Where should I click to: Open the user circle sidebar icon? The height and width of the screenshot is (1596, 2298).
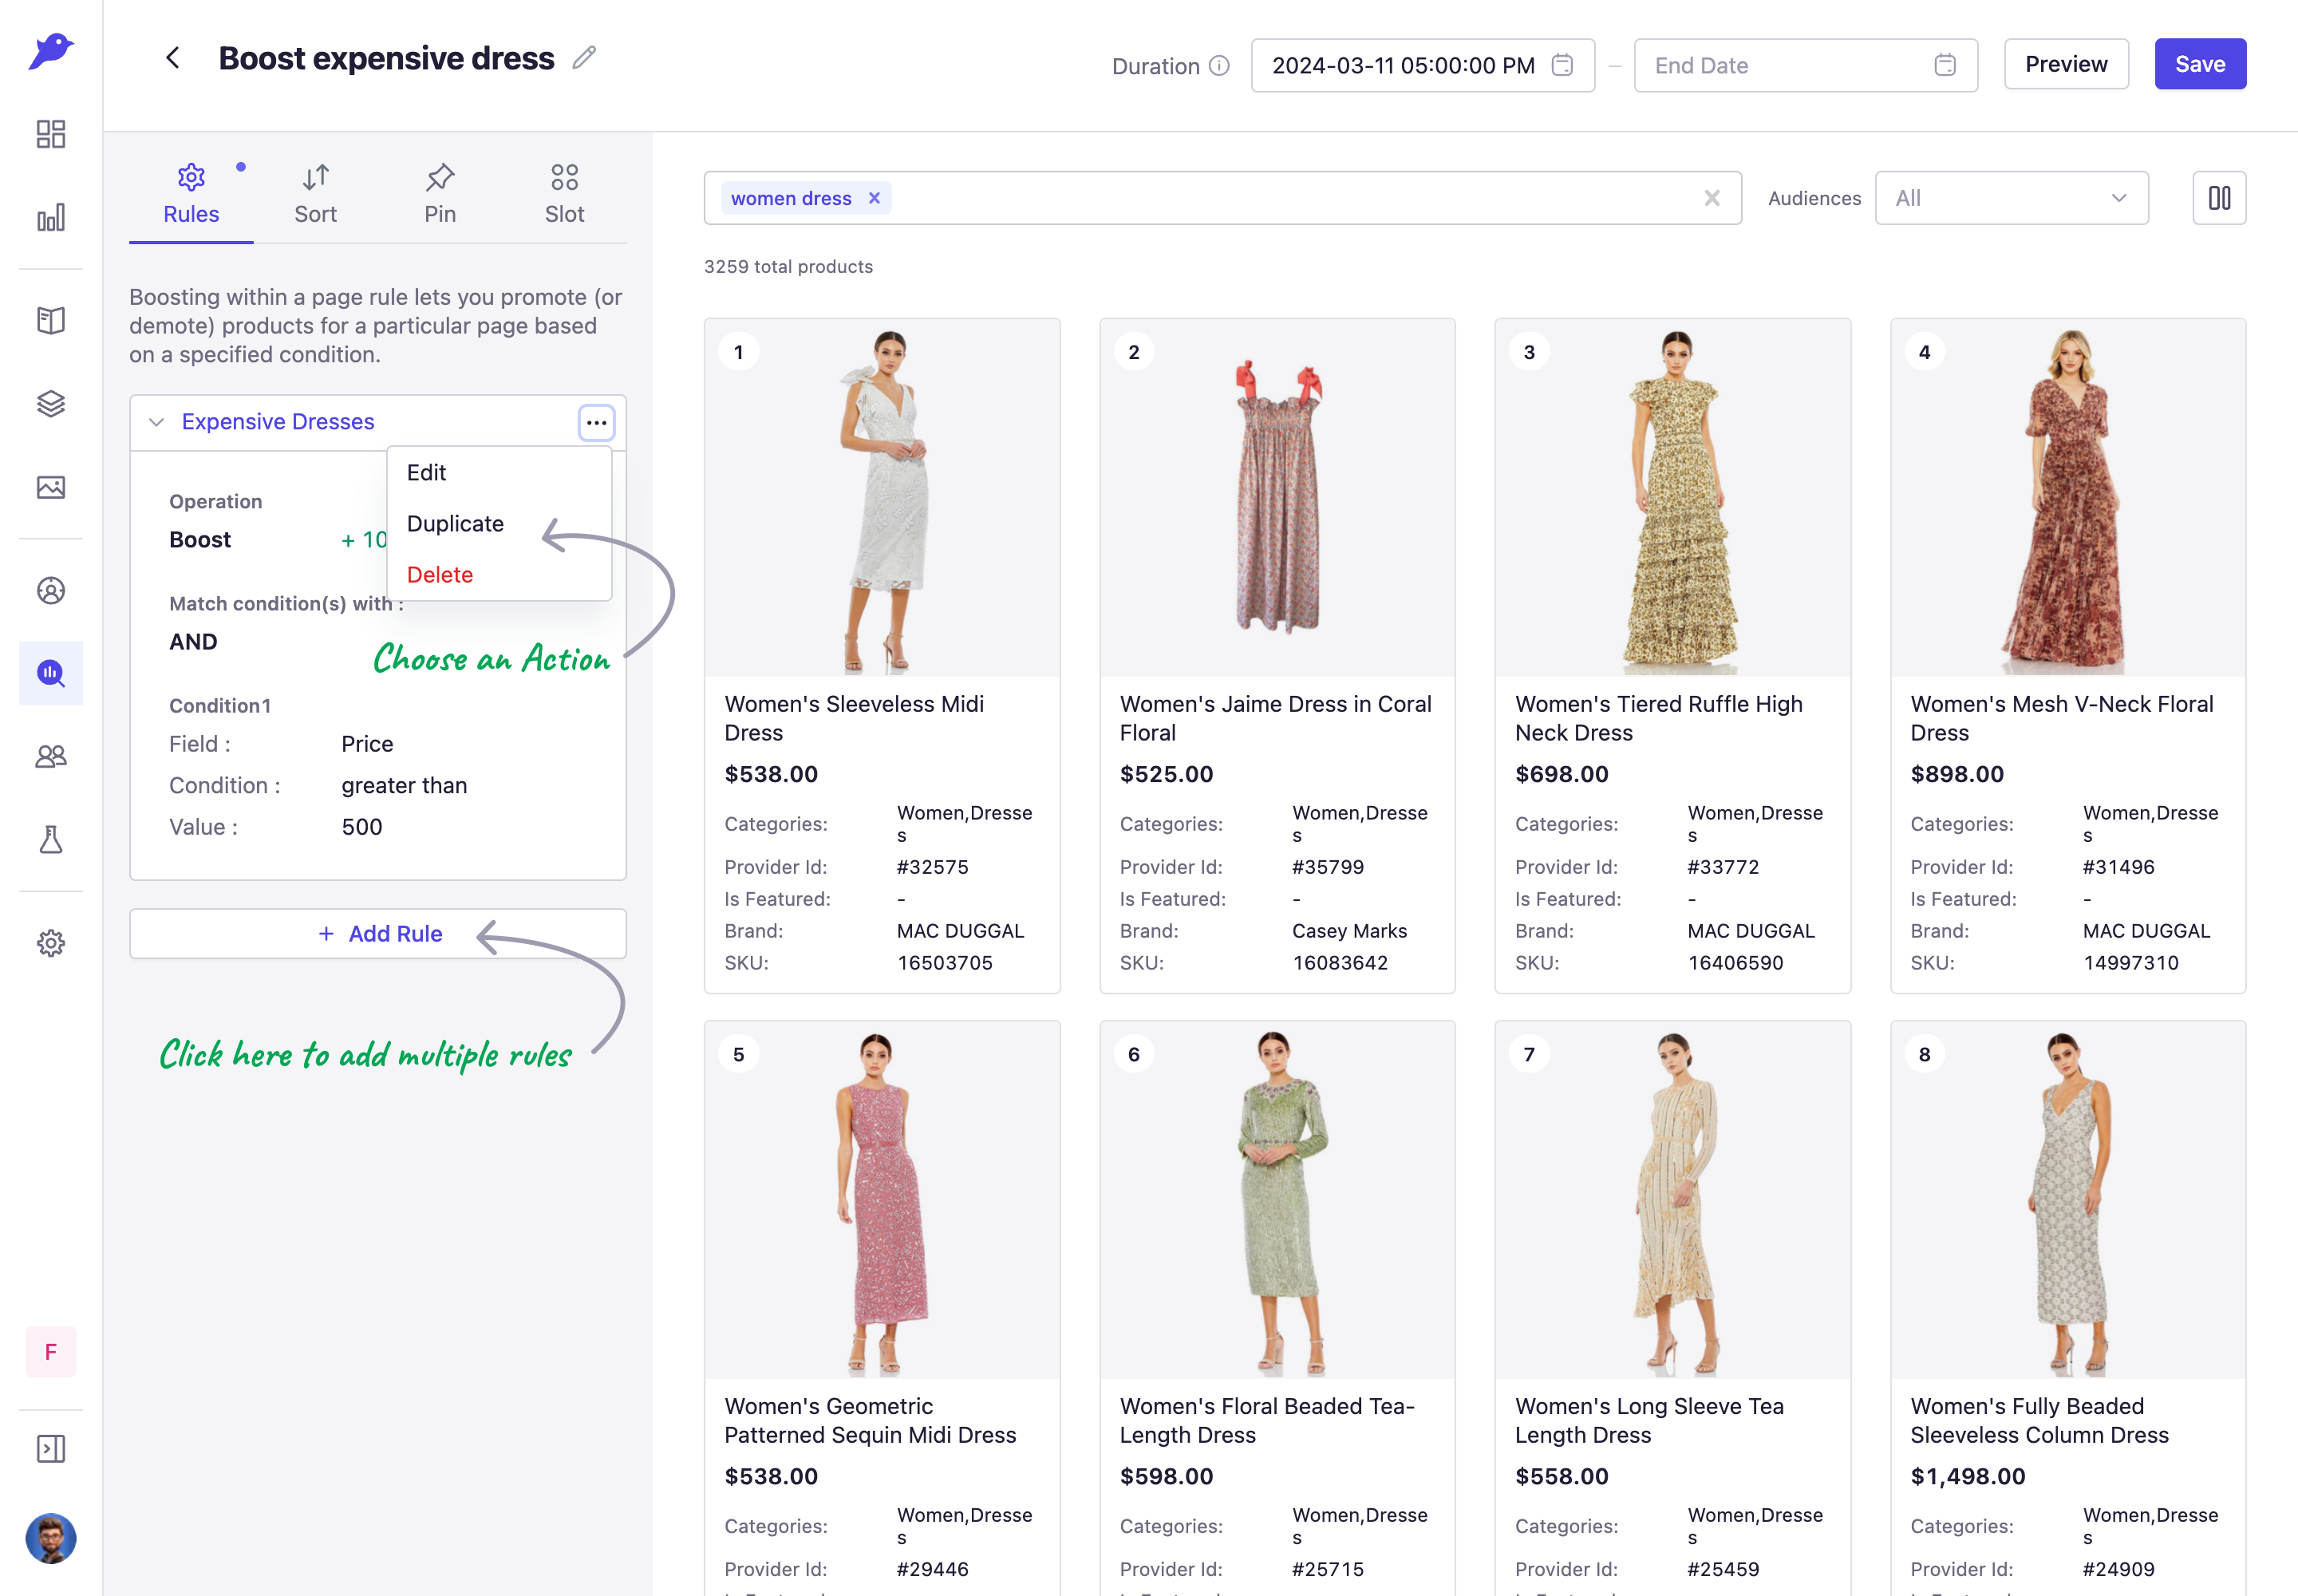(x=51, y=591)
